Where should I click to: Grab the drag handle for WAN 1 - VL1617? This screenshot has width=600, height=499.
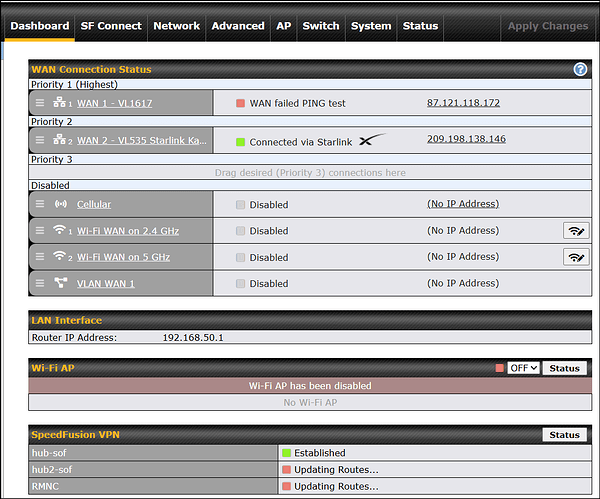tap(40, 103)
